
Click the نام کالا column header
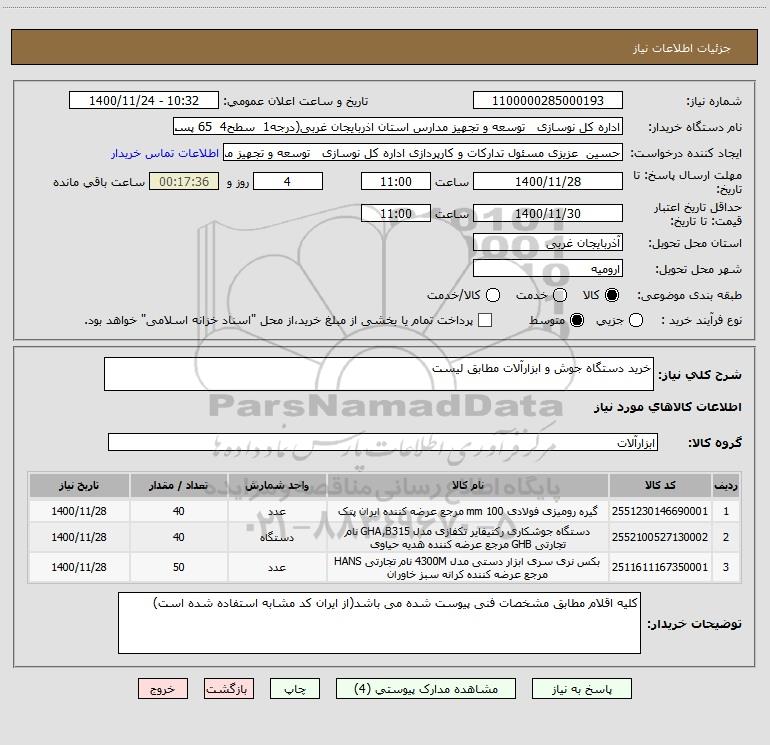coord(468,485)
